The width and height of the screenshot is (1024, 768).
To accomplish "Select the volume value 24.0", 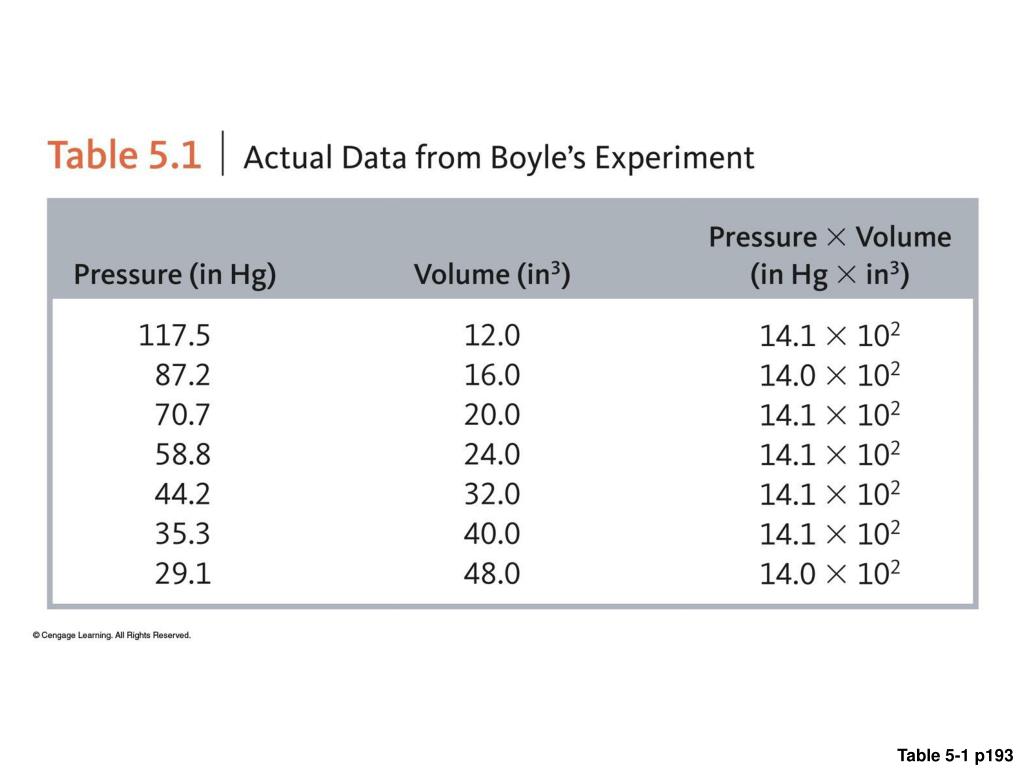I will click(492, 455).
